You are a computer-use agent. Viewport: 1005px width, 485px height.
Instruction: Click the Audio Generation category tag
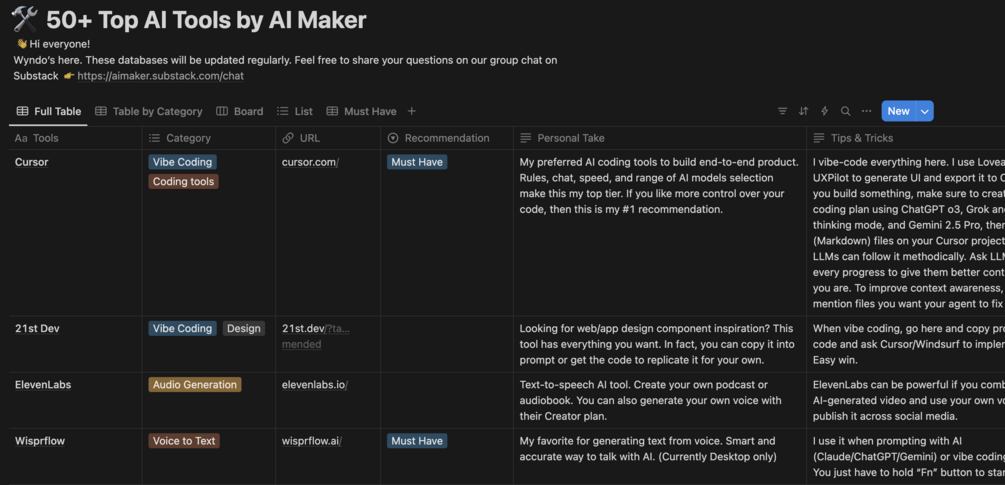[195, 385]
